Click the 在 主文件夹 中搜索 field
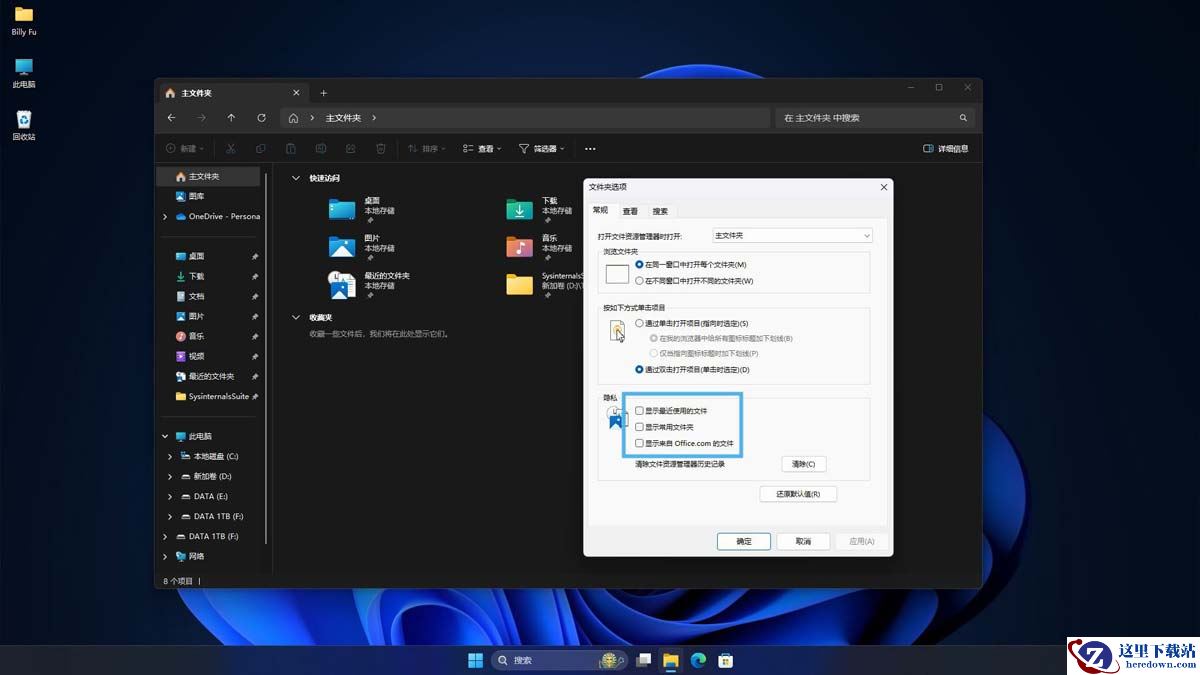1200x675 pixels. pos(875,118)
